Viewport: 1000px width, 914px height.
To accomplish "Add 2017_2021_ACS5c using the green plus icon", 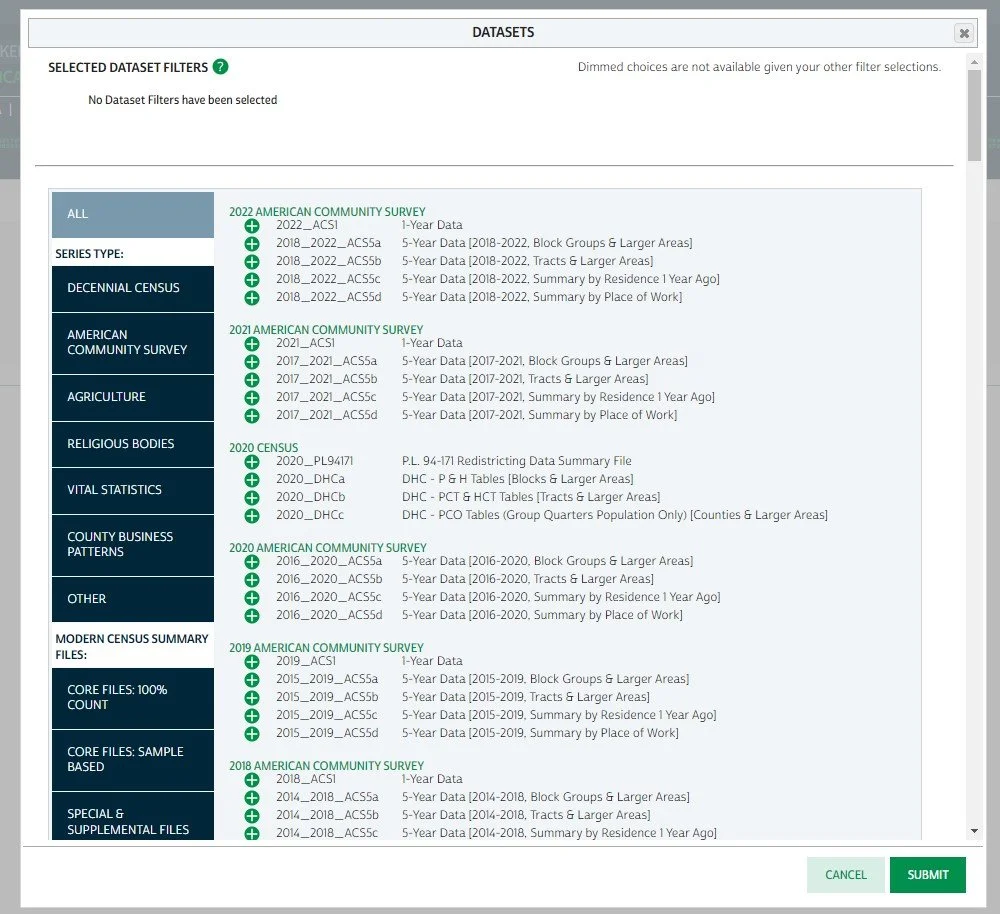I will (252, 397).
